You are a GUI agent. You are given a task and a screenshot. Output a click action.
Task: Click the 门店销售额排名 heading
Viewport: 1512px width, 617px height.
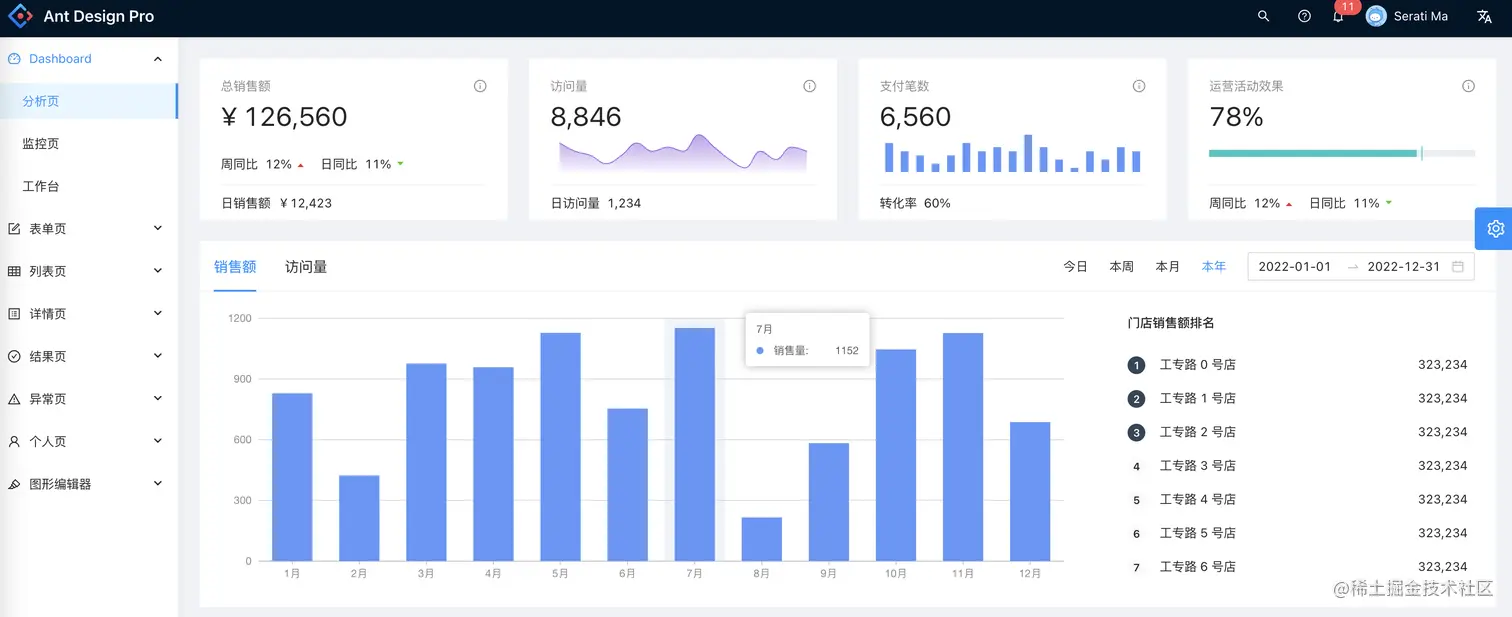1171,323
